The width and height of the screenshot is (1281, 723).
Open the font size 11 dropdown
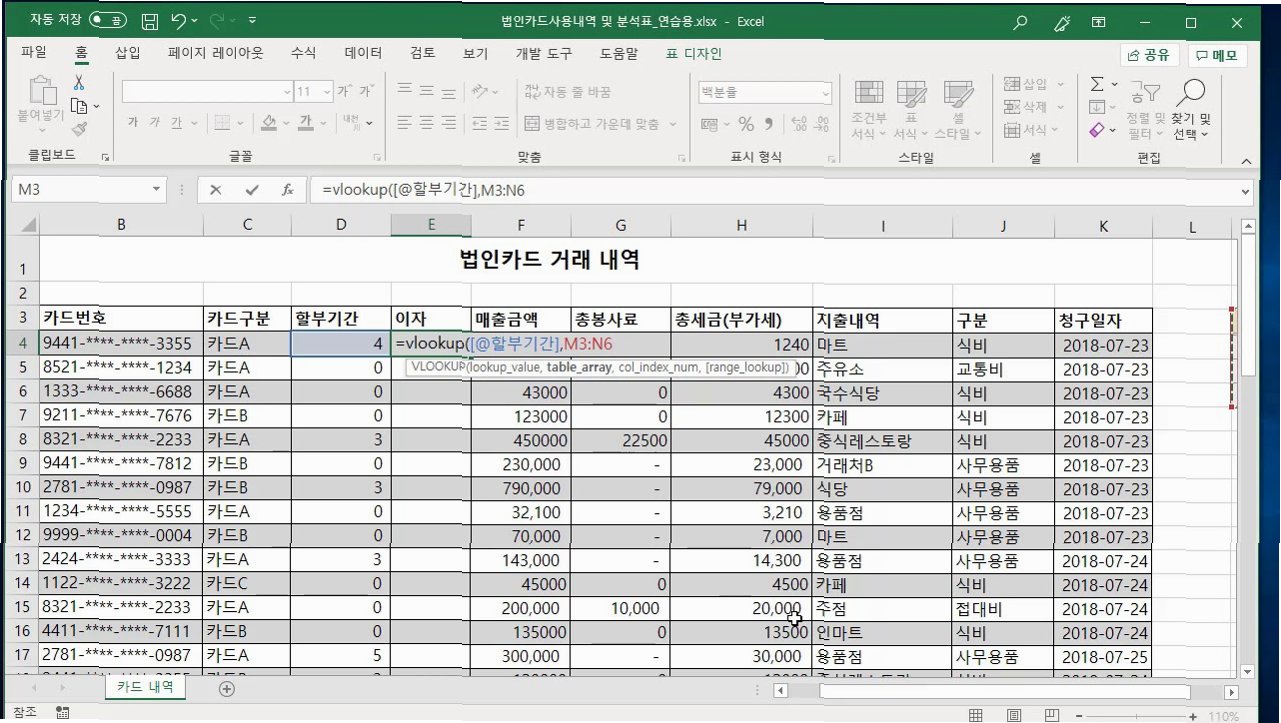(328, 92)
